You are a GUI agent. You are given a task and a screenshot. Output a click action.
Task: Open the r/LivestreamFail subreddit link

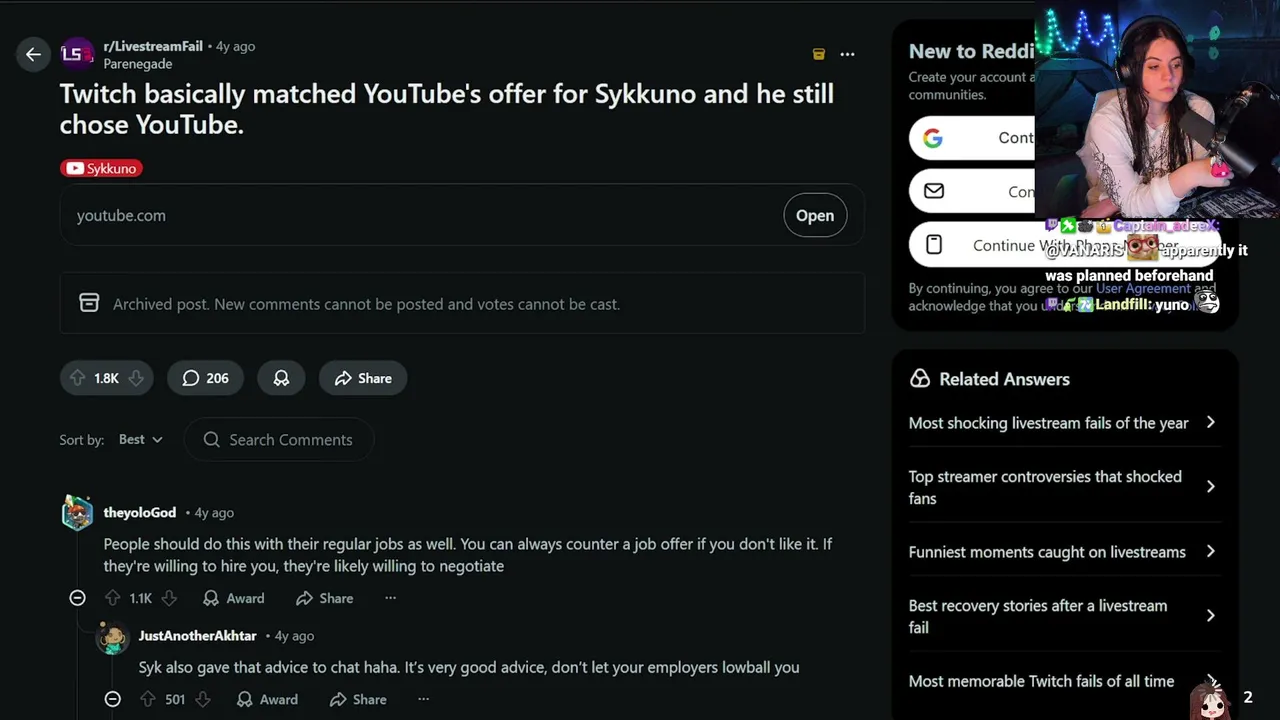153,46
